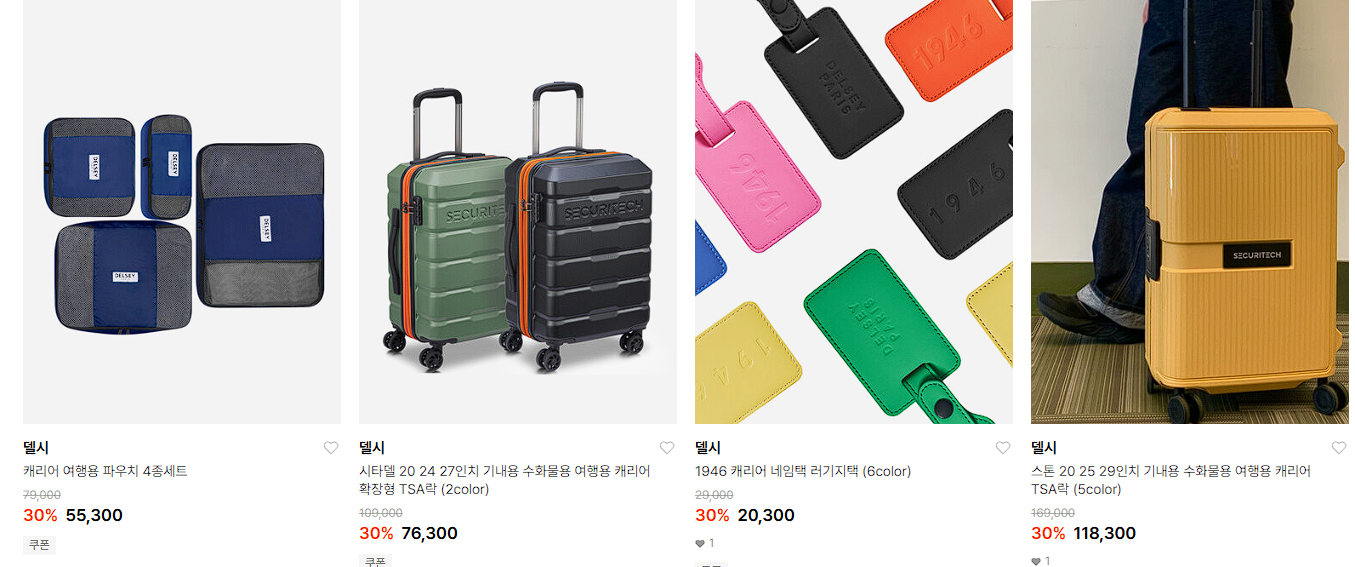Like the 캐리어 여행용 파우치 4종세트 heart icon
Image resolution: width=1355 pixels, height=567 pixels.
point(331,448)
